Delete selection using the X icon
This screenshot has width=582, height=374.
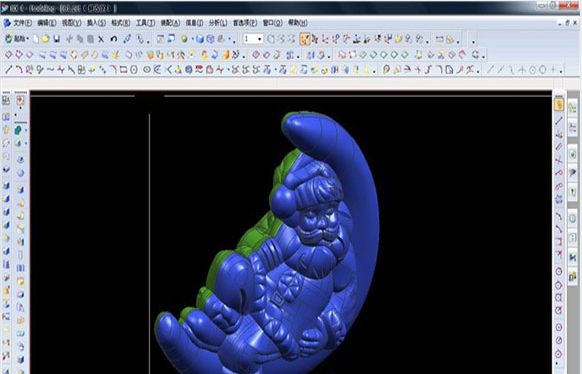101,39
